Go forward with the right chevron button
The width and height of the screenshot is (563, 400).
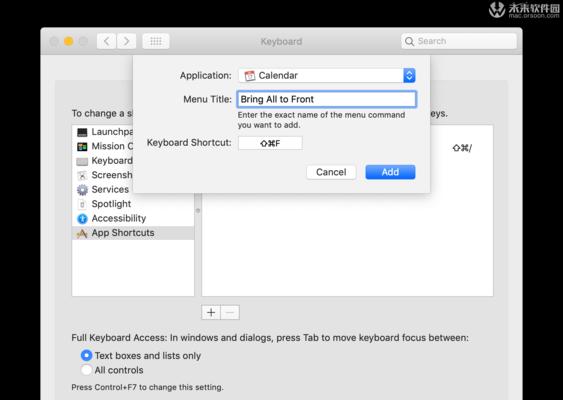pos(126,41)
